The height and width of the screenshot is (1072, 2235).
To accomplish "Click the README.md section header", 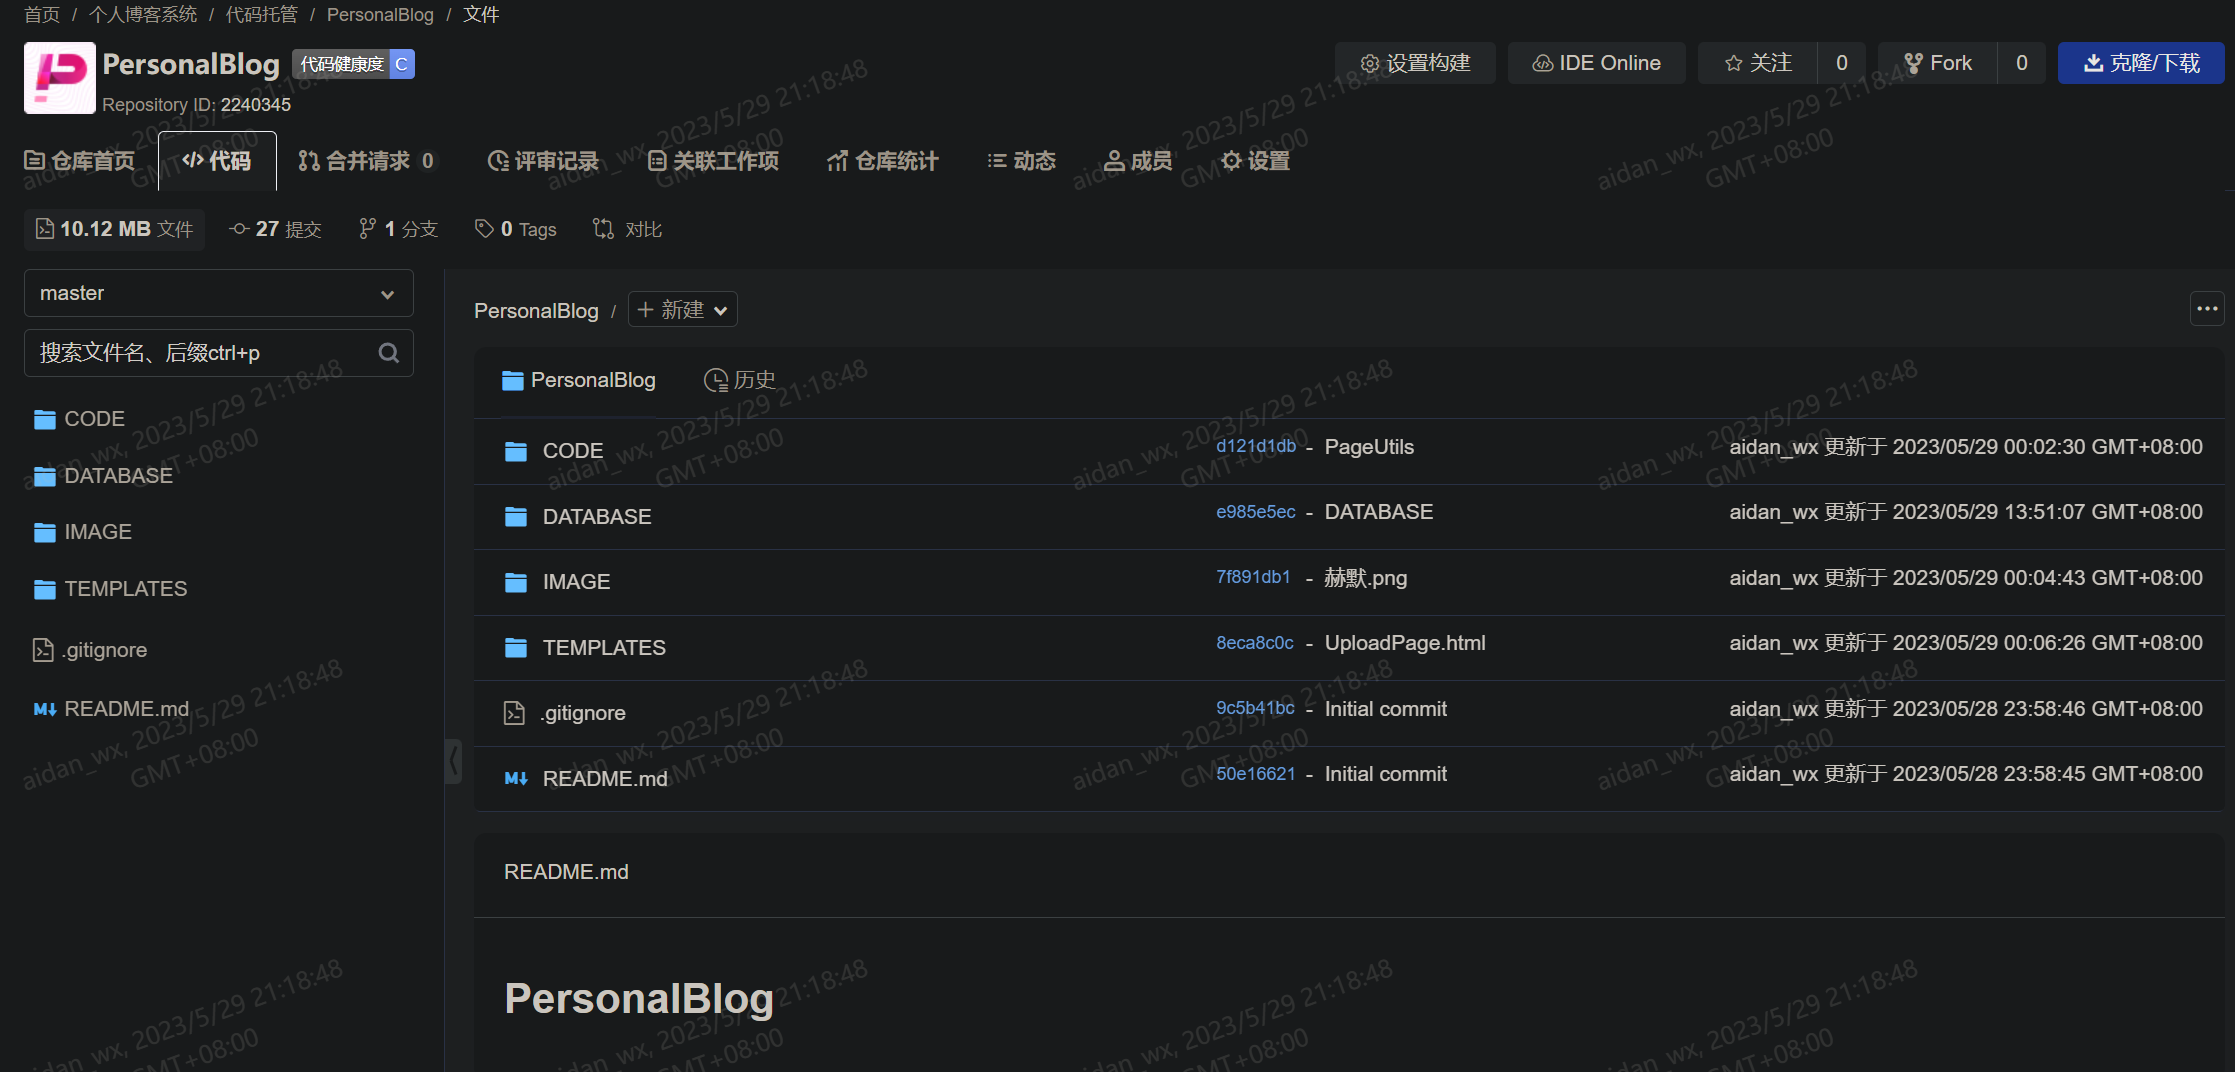I will [566, 872].
